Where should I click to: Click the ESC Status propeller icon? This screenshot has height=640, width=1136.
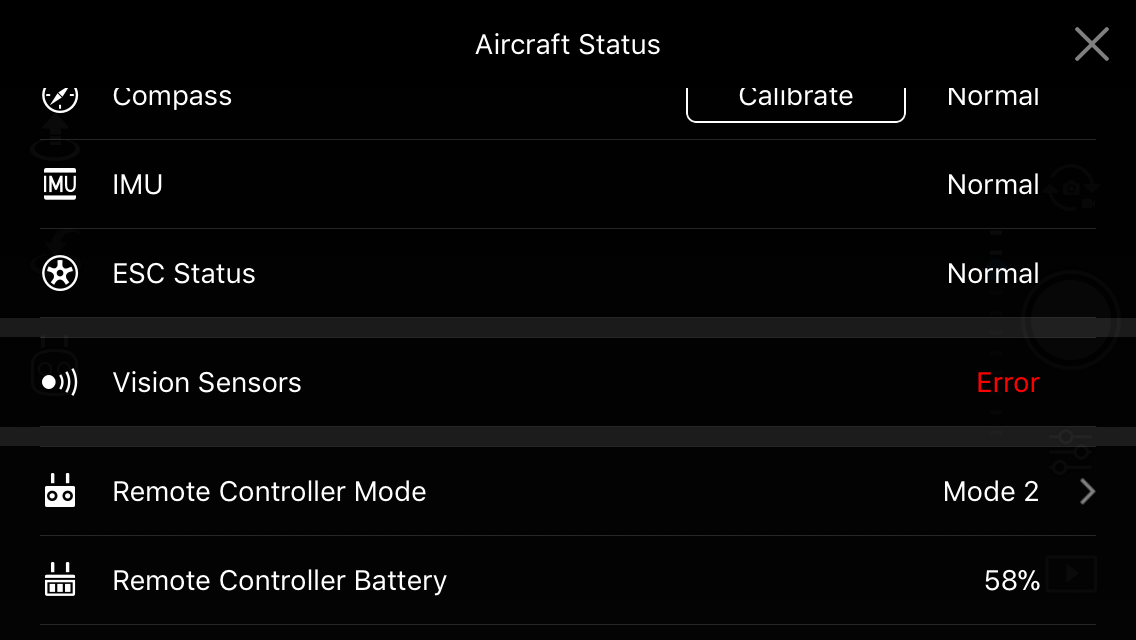(59, 273)
